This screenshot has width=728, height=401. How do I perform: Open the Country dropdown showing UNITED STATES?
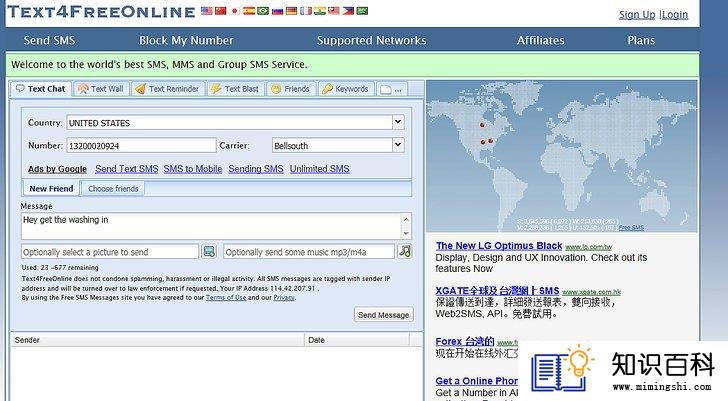pyautogui.click(x=397, y=122)
